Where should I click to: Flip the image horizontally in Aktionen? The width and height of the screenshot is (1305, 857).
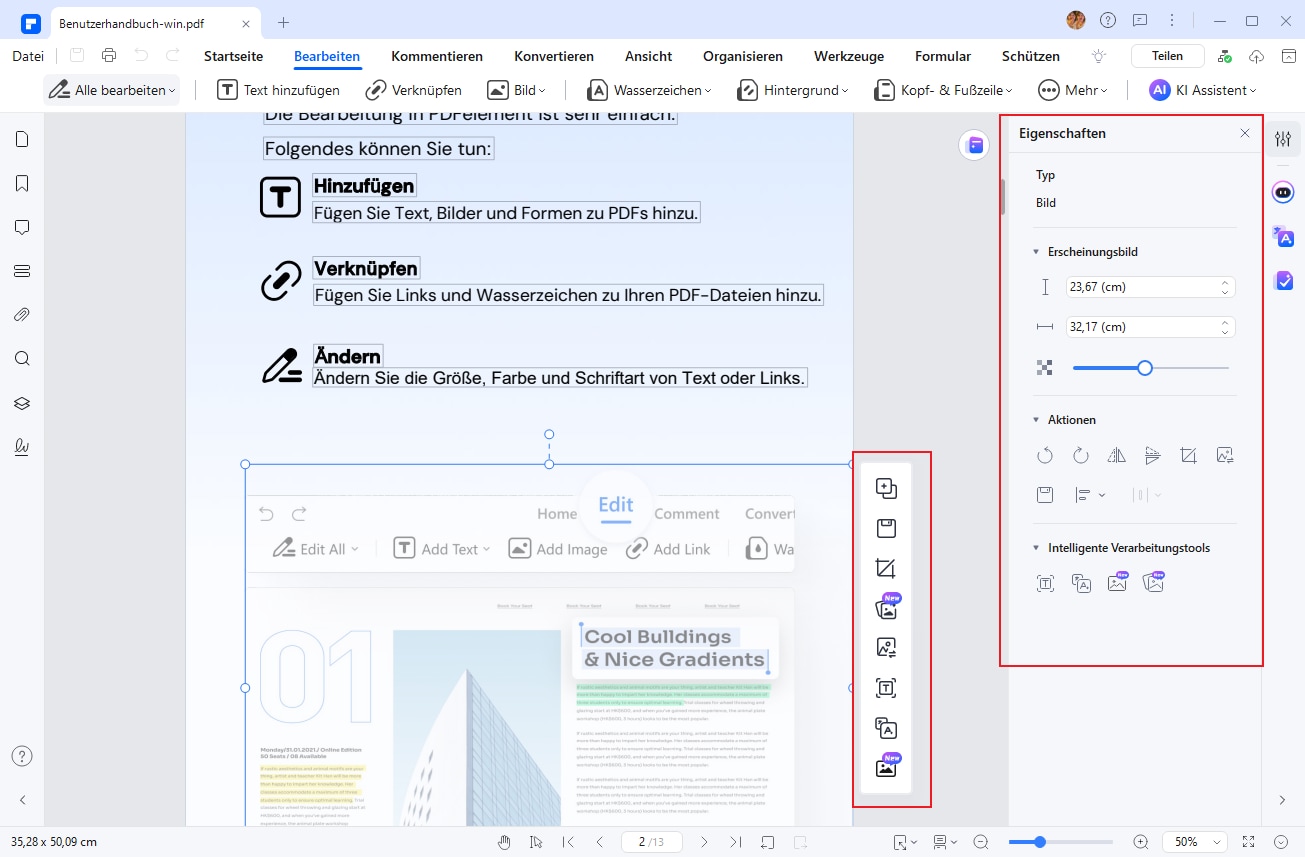(1117, 456)
